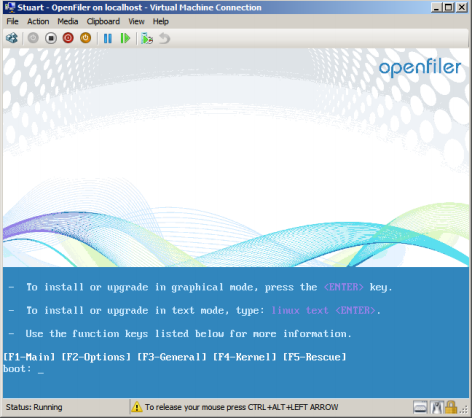Open the View menu

(136, 22)
